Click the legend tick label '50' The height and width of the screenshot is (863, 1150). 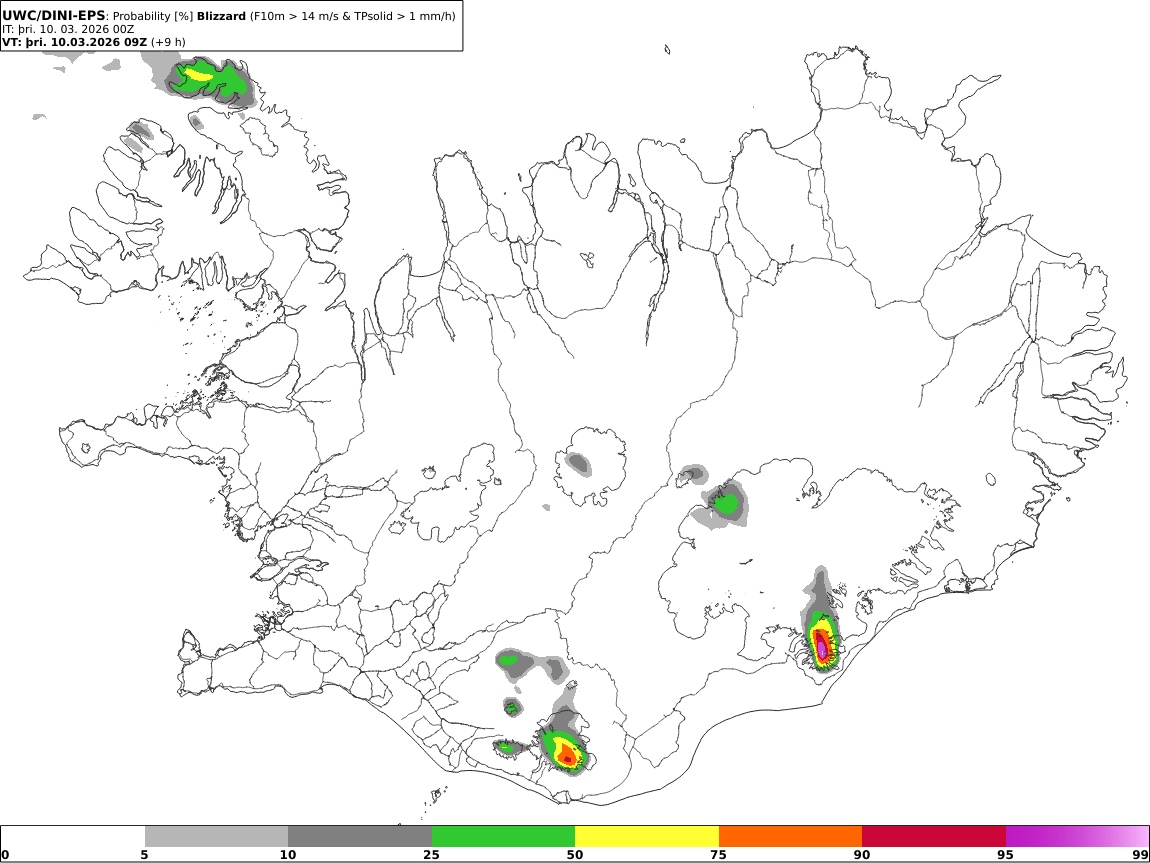[575, 855]
